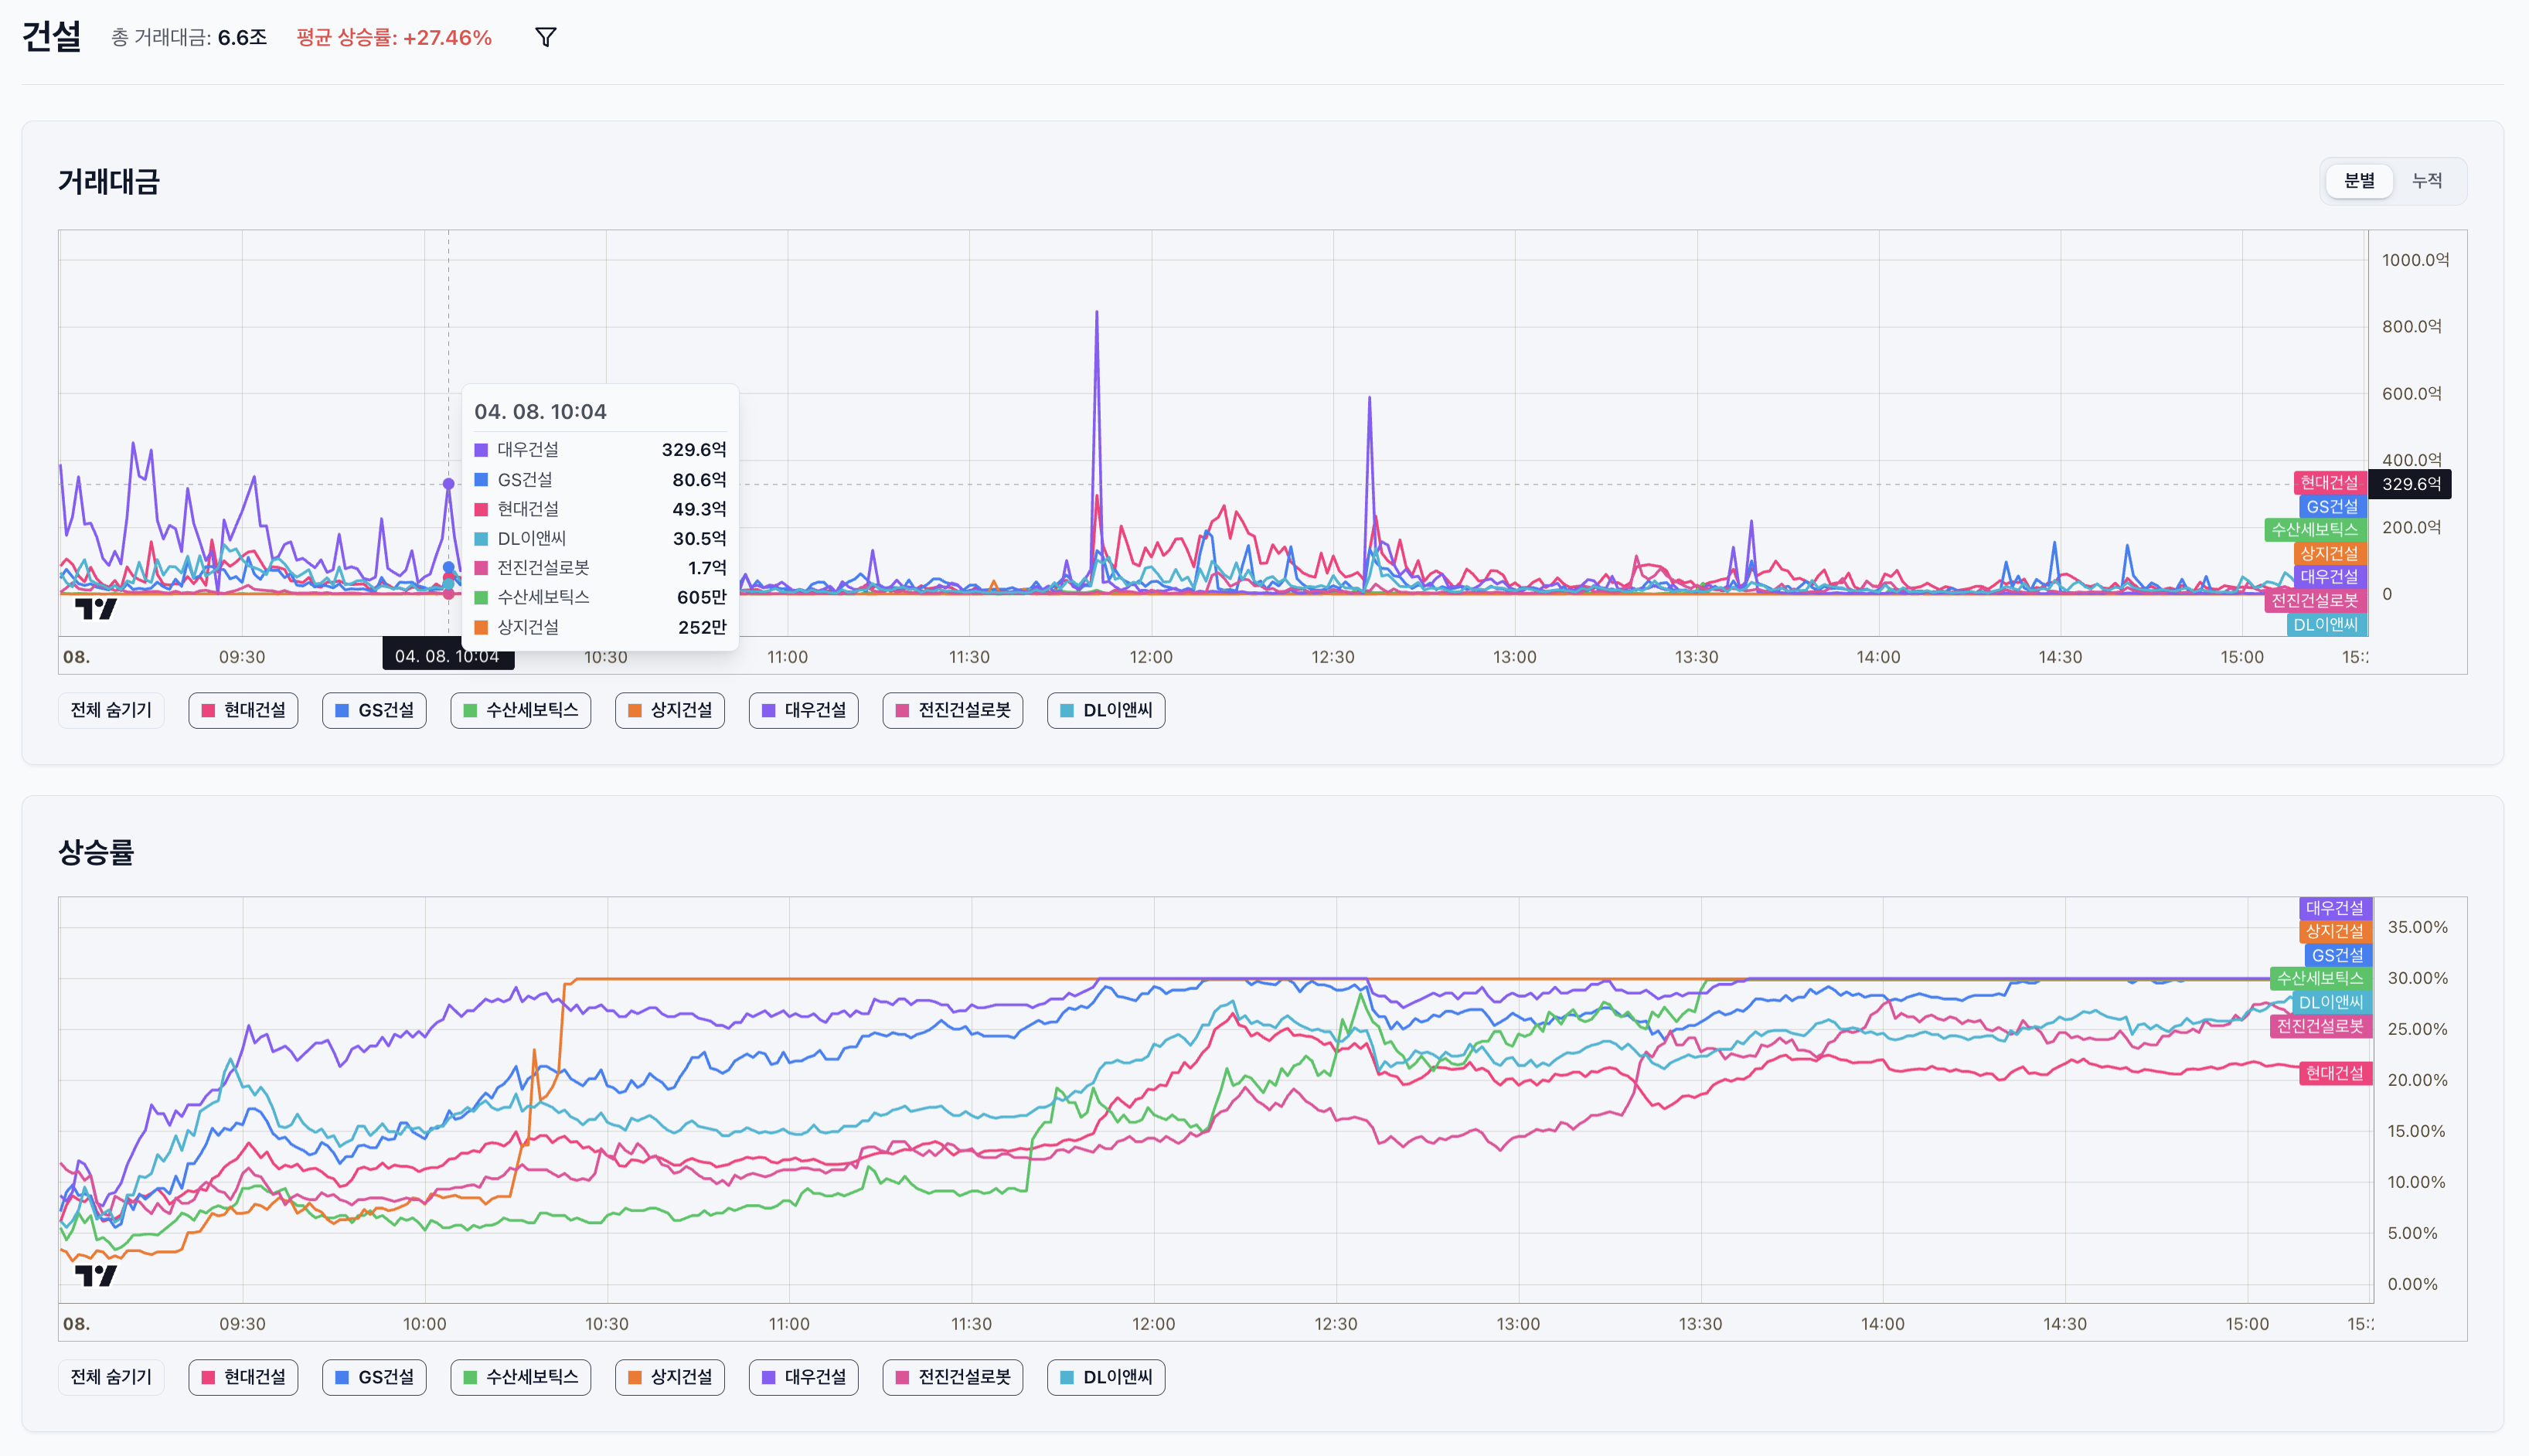Click 수산세보틱스 605만 row in tooltip

pos(600,597)
